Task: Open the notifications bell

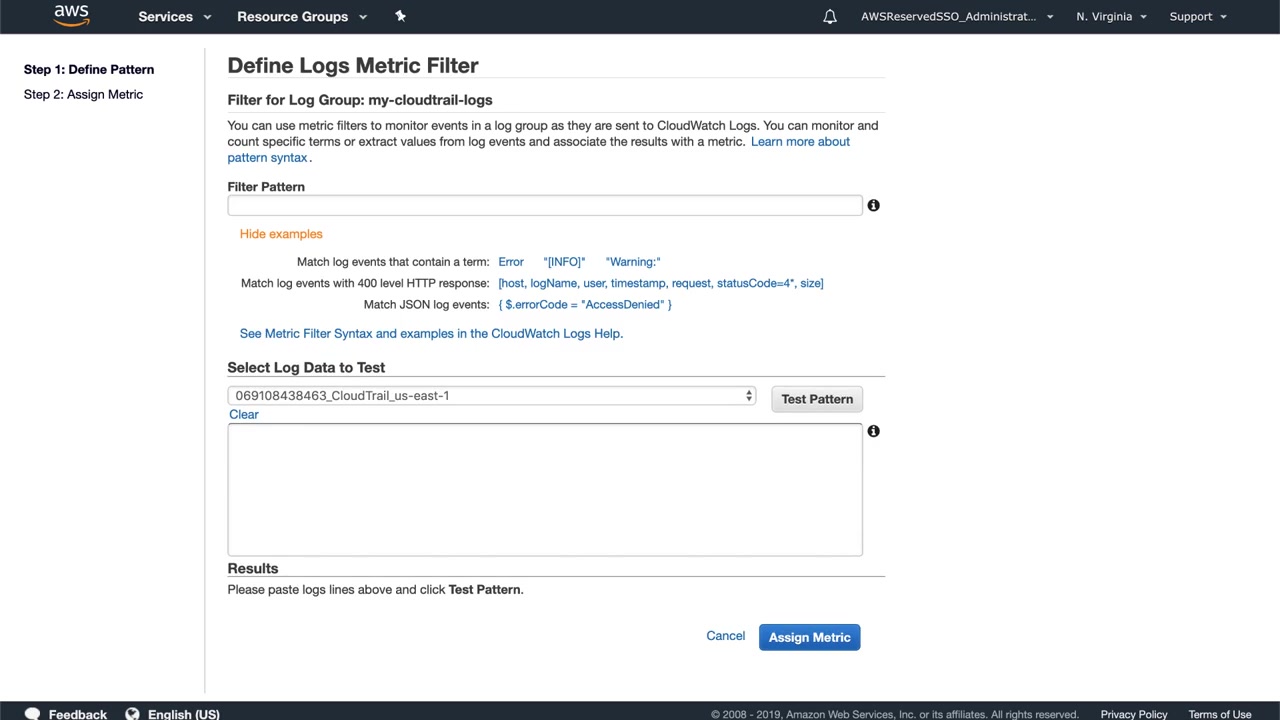Action: coord(829,17)
